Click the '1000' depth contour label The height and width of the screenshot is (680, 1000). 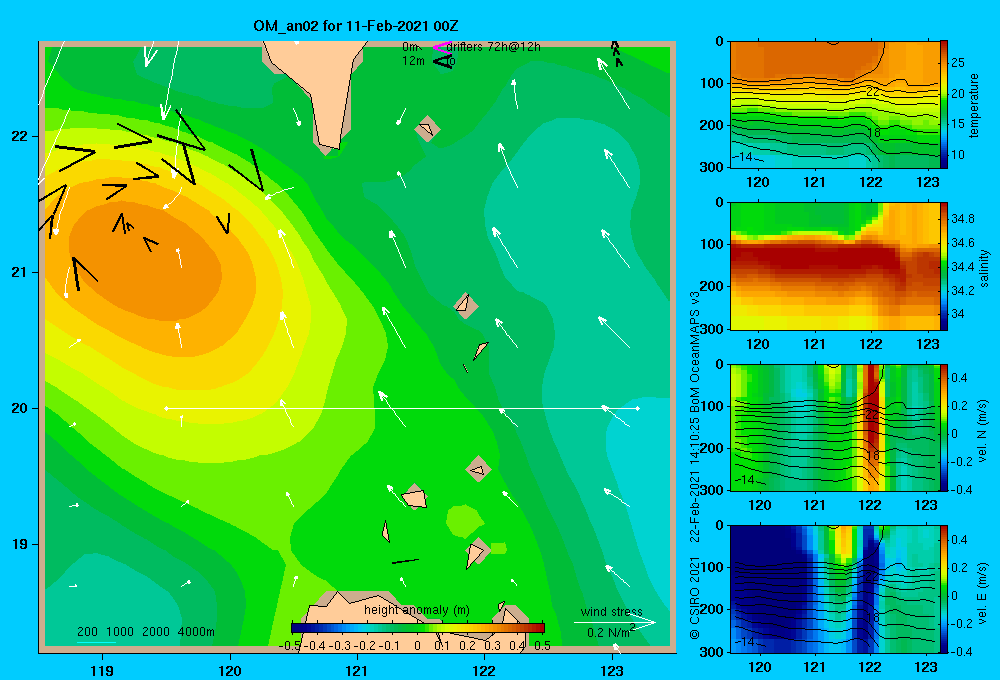tap(119, 632)
